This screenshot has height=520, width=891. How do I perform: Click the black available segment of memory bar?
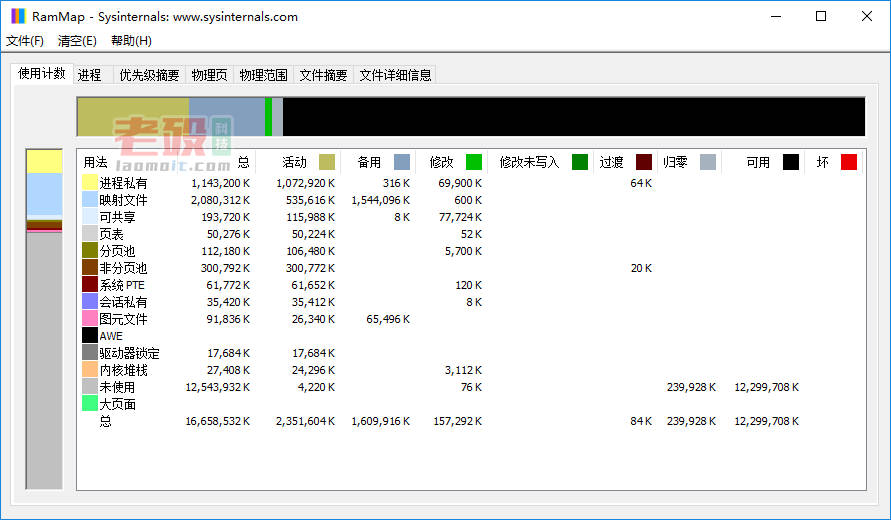574,117
